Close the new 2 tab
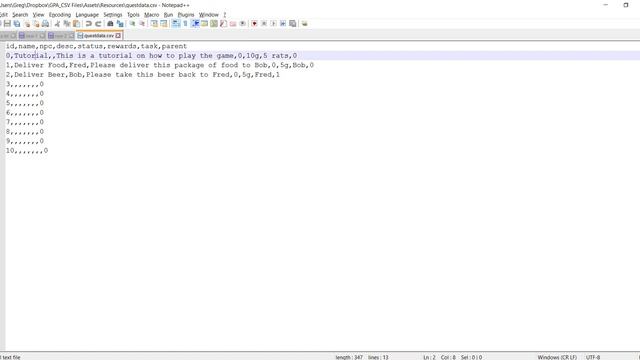 [71, 36]
